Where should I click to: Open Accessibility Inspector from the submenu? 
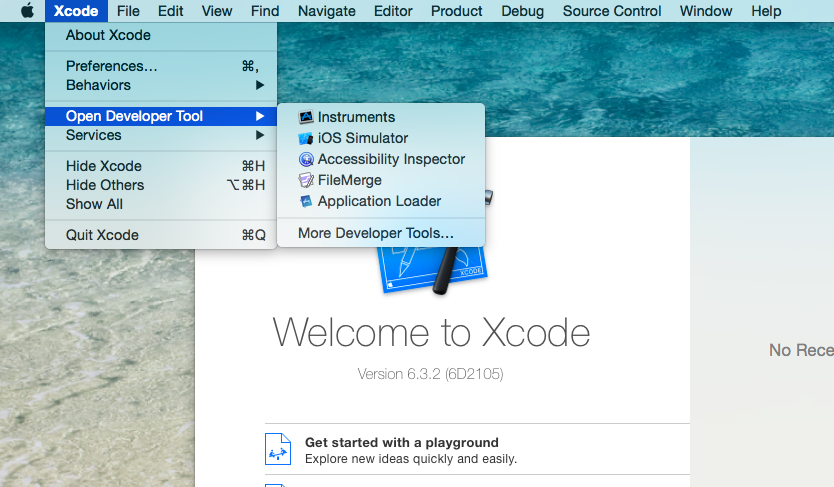pos(381,159)
